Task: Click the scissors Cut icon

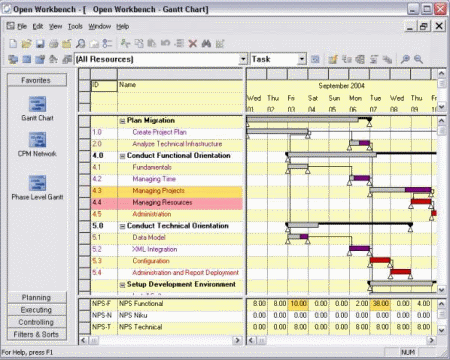Action: (125, 43)
